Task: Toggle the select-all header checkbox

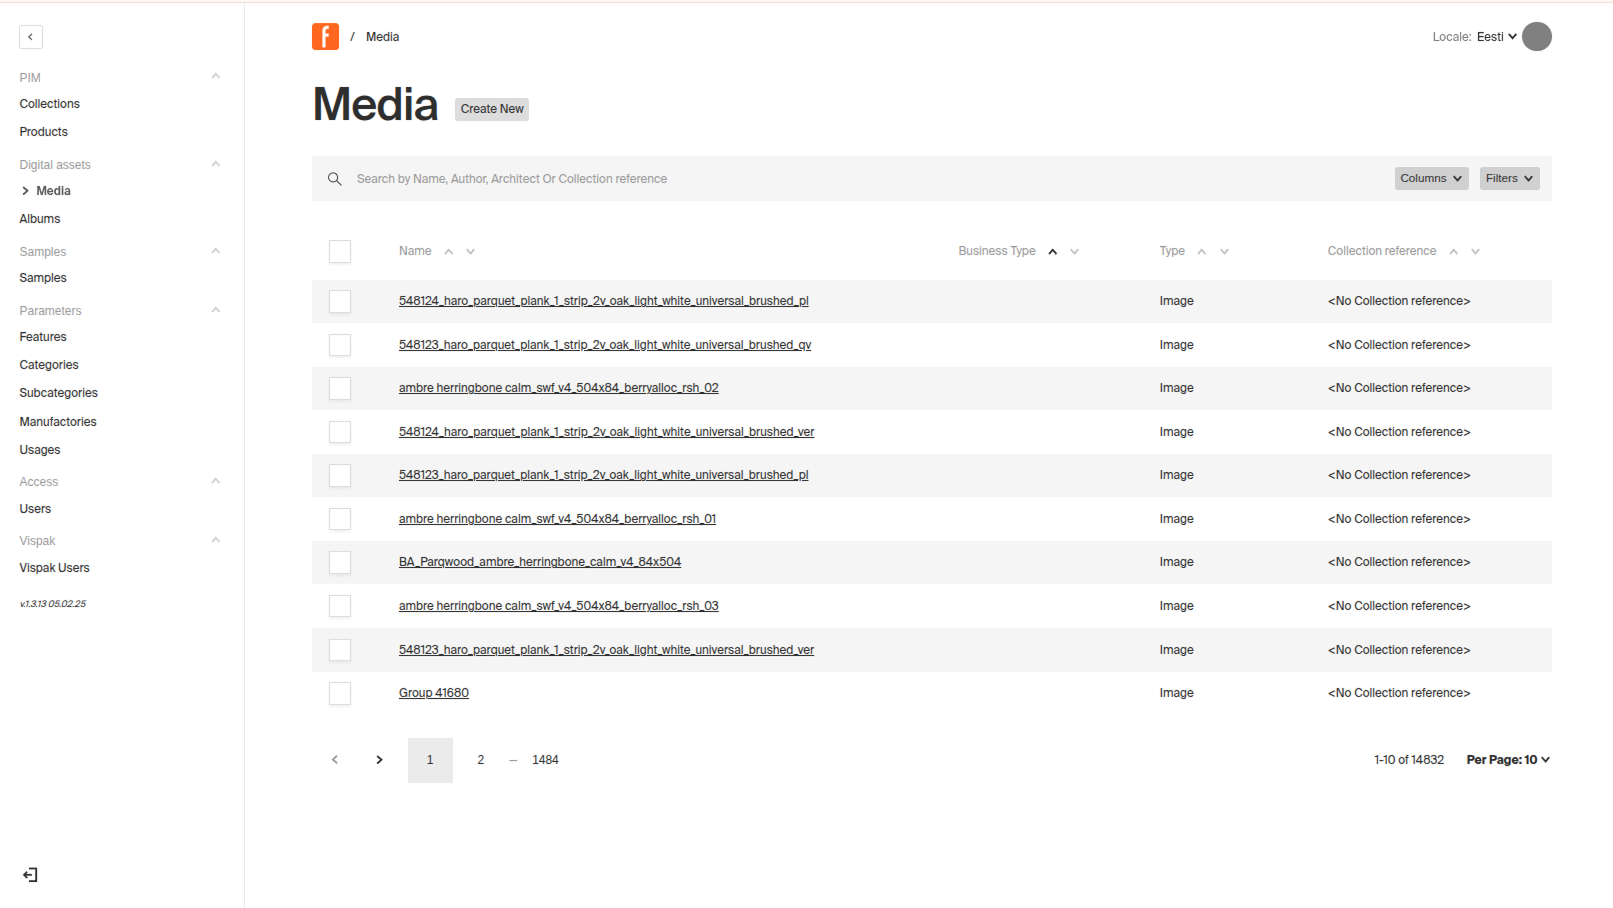Action: click(x=340, y=252)
